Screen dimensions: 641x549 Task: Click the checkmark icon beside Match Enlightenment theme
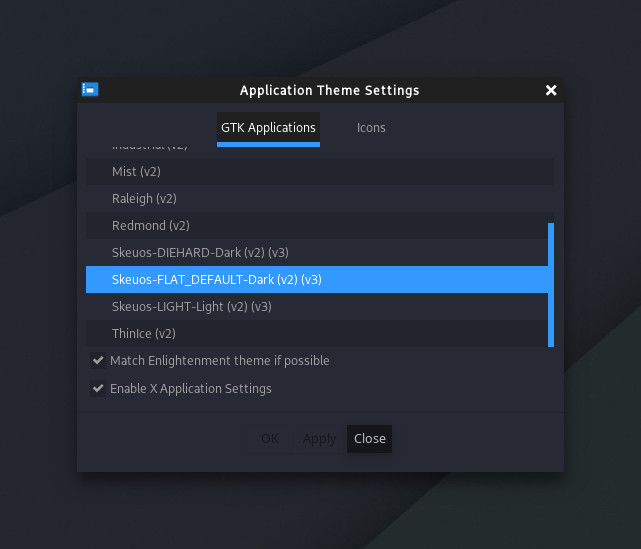coord(98,361)
